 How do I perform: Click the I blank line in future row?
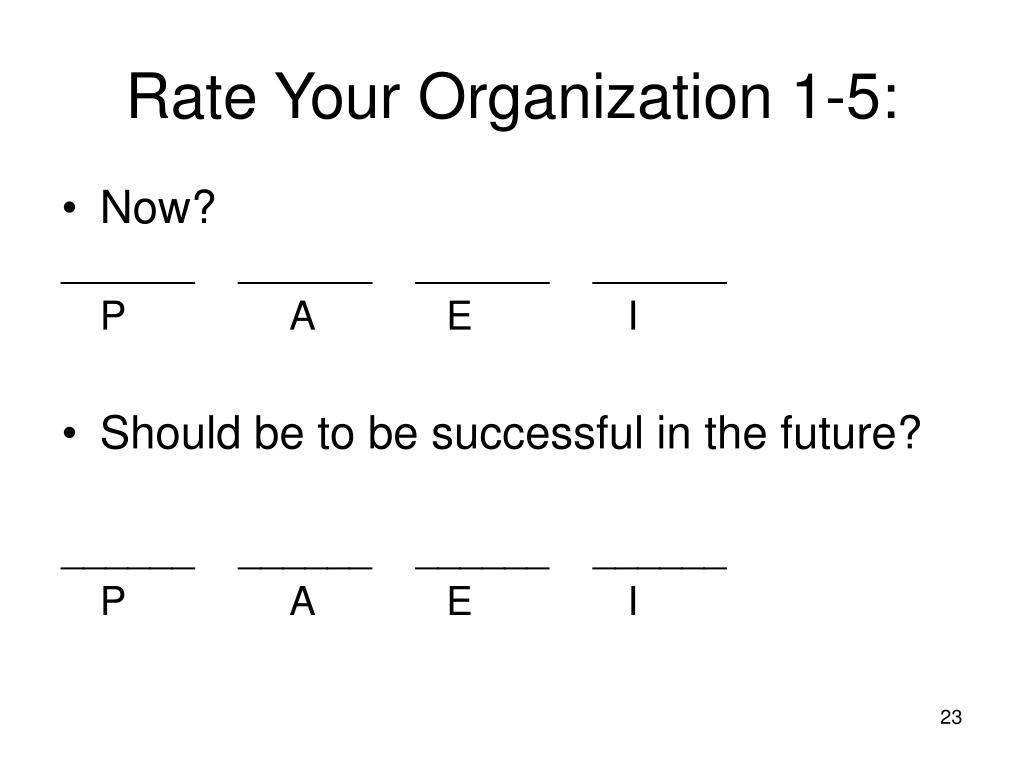660,568
